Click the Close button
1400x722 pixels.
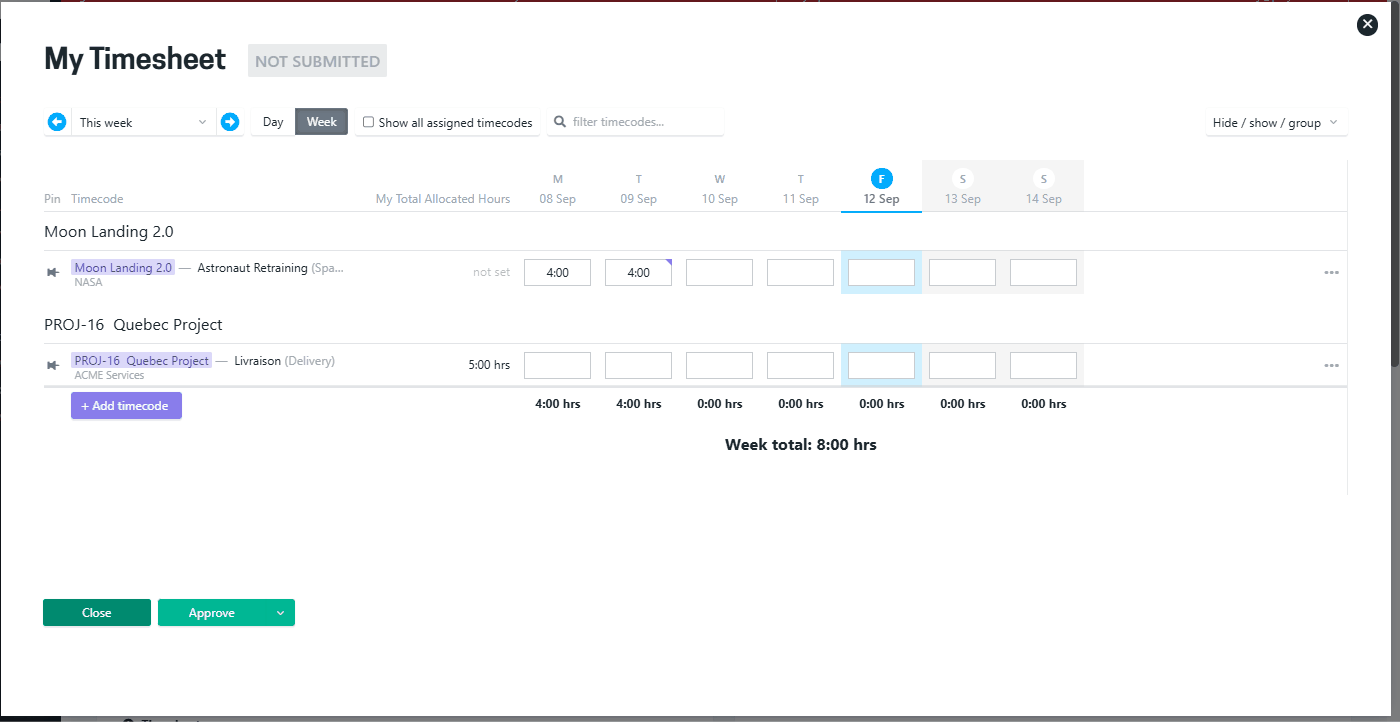coord(96,612)
